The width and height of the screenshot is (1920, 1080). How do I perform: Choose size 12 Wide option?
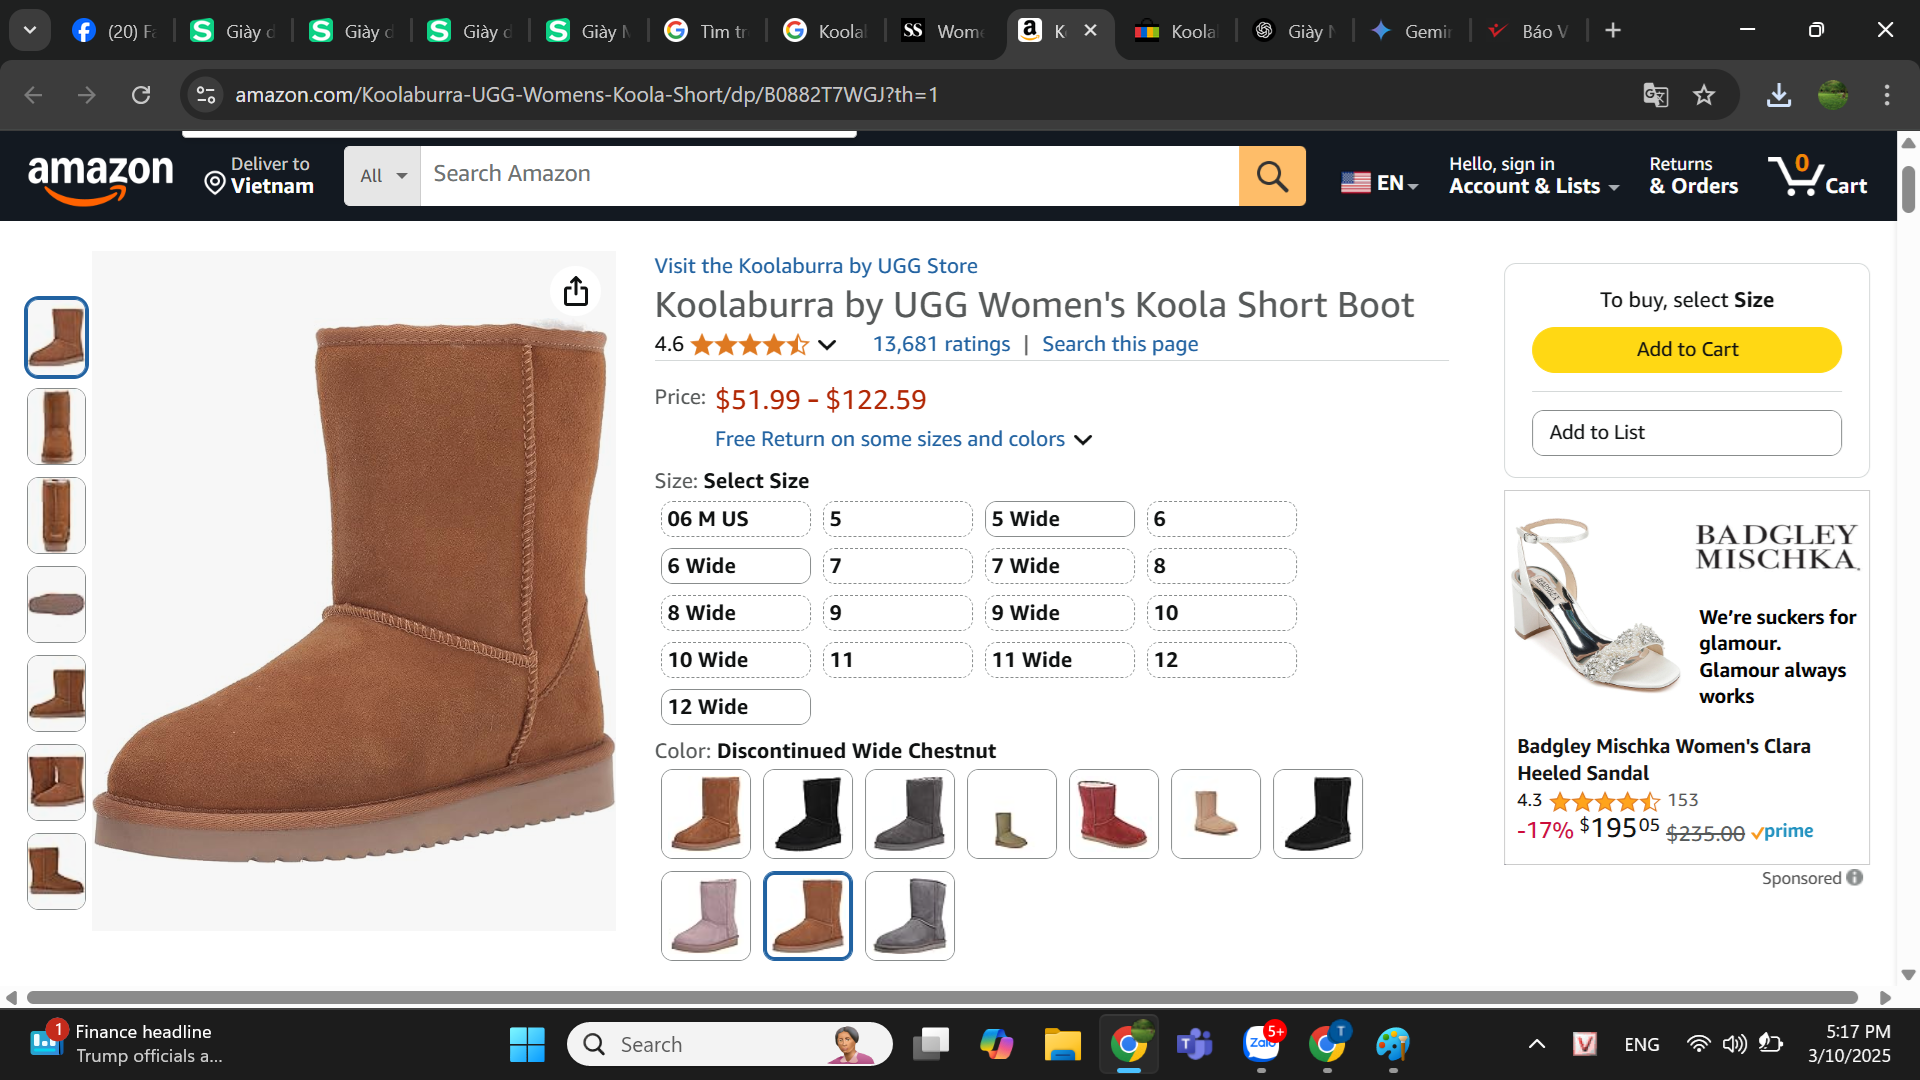click(735, 707)
